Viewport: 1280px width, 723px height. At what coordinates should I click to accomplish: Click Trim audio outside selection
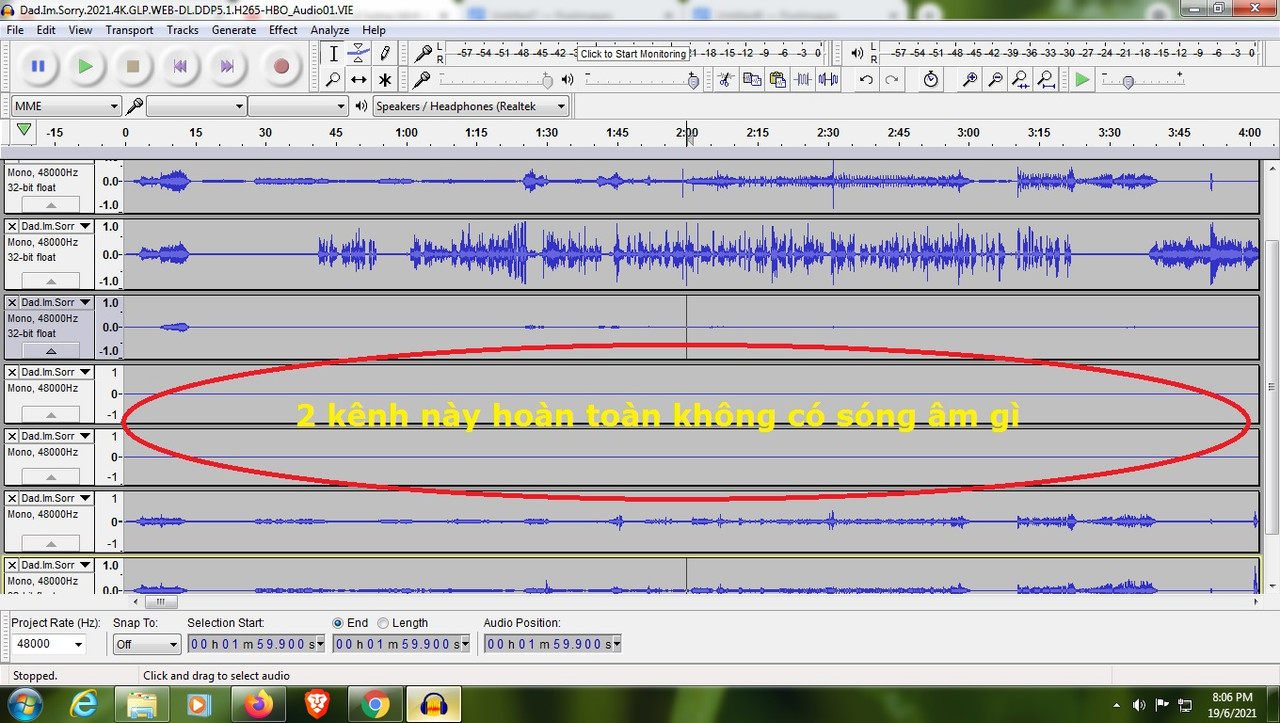803,79
